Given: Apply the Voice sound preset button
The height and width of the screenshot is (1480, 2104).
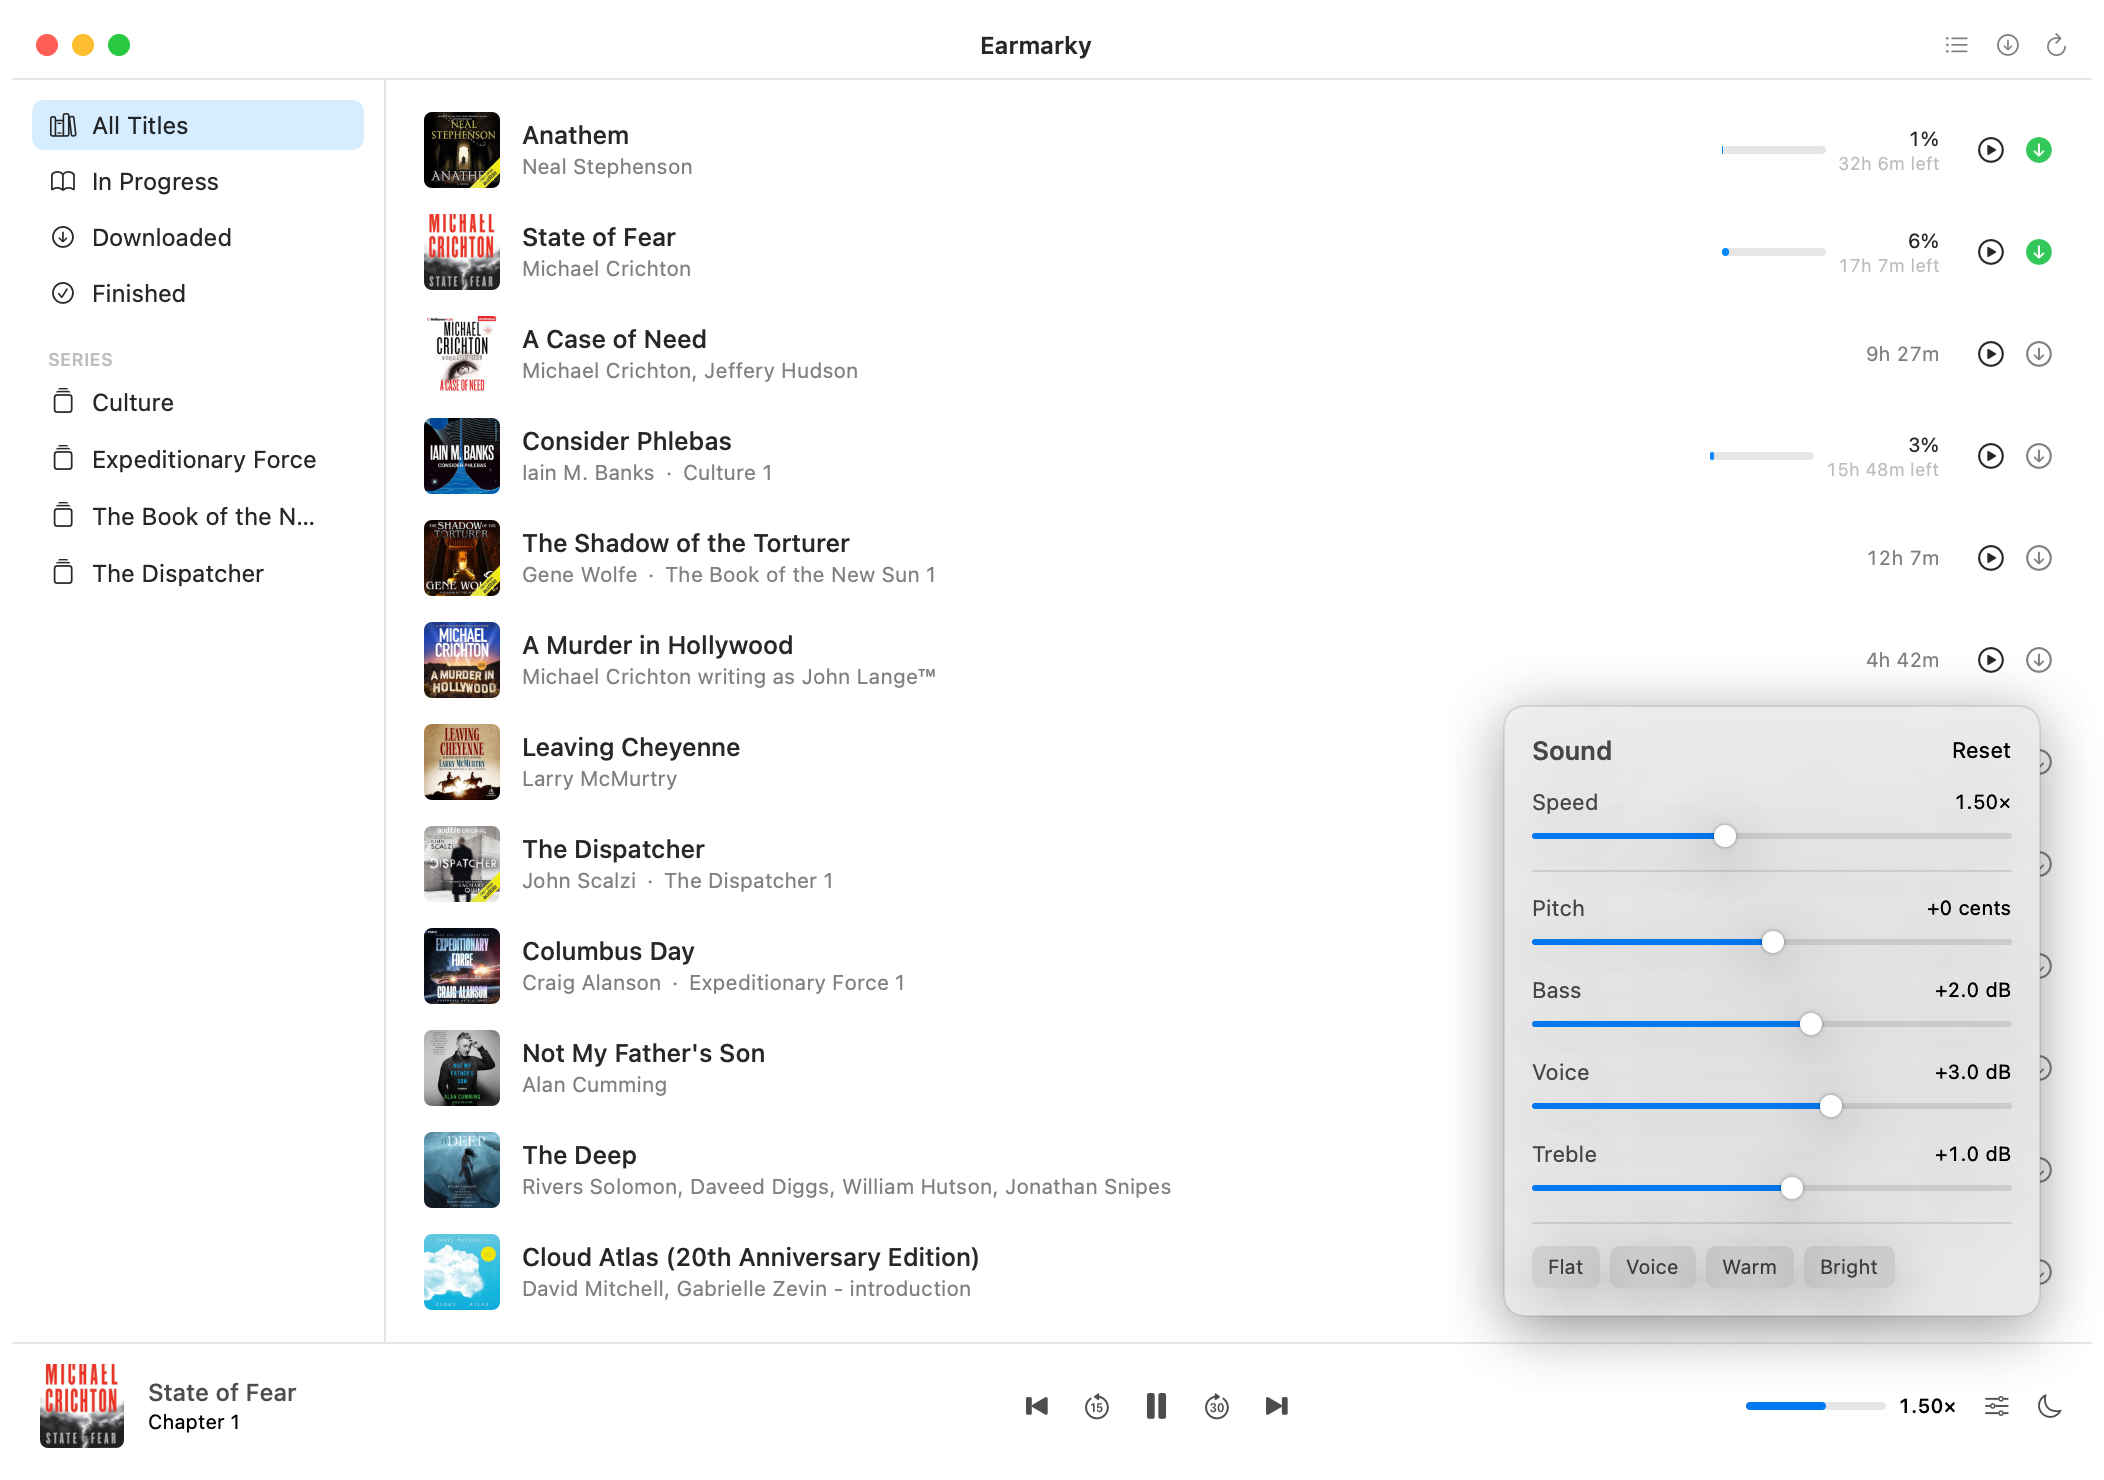Looking at the screenshot, I should pyautogui.click(x=1651, y=1267).
